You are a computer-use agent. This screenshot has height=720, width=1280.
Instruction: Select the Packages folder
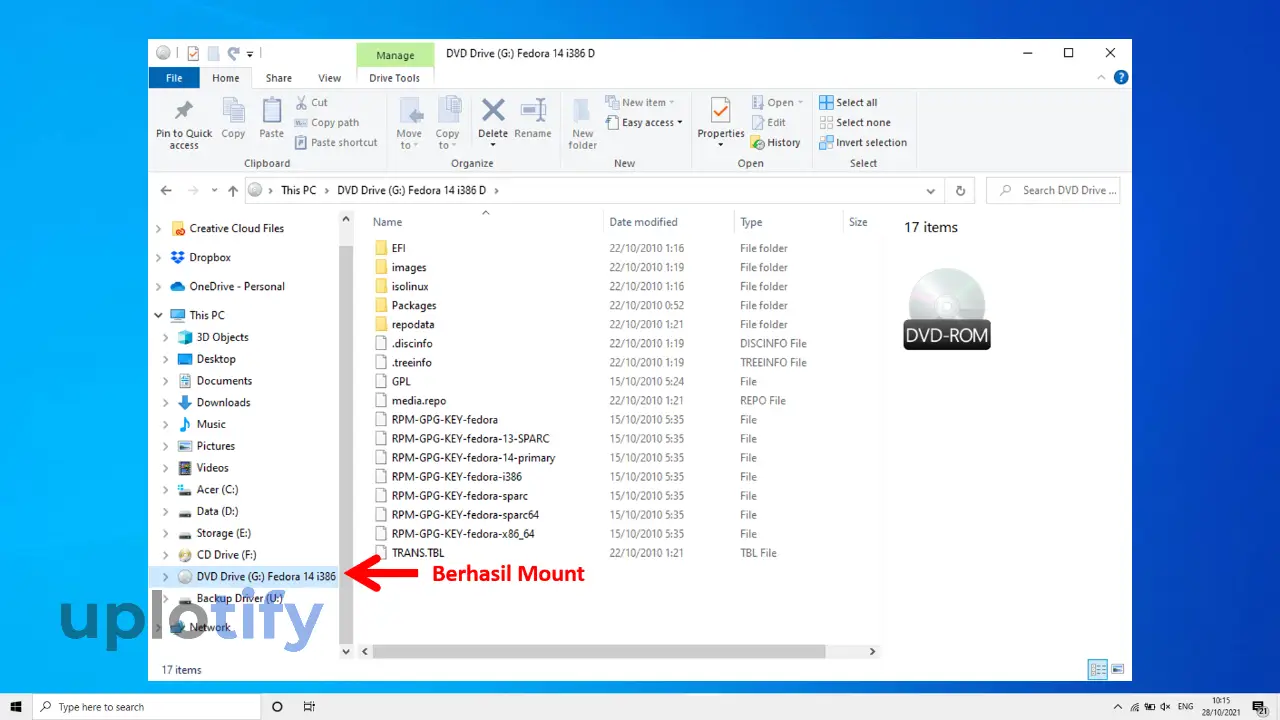pyautogui.click(x=414, y=305)
